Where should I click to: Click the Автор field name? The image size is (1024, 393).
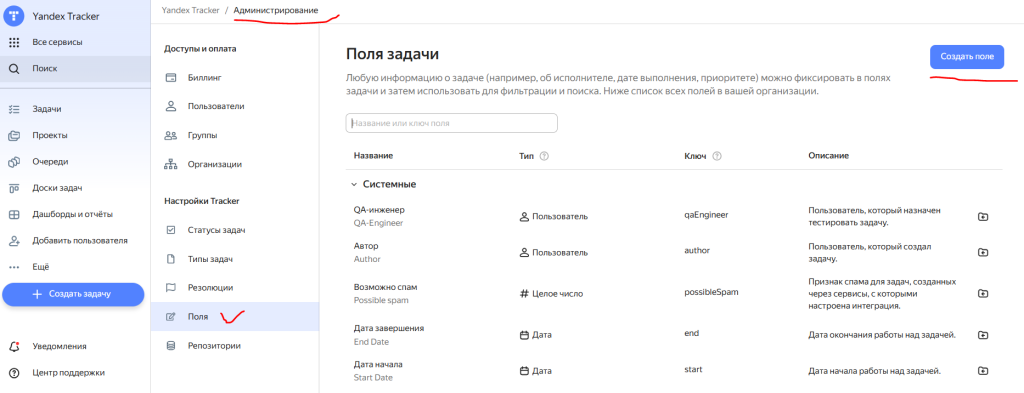[x=366, y=246]
